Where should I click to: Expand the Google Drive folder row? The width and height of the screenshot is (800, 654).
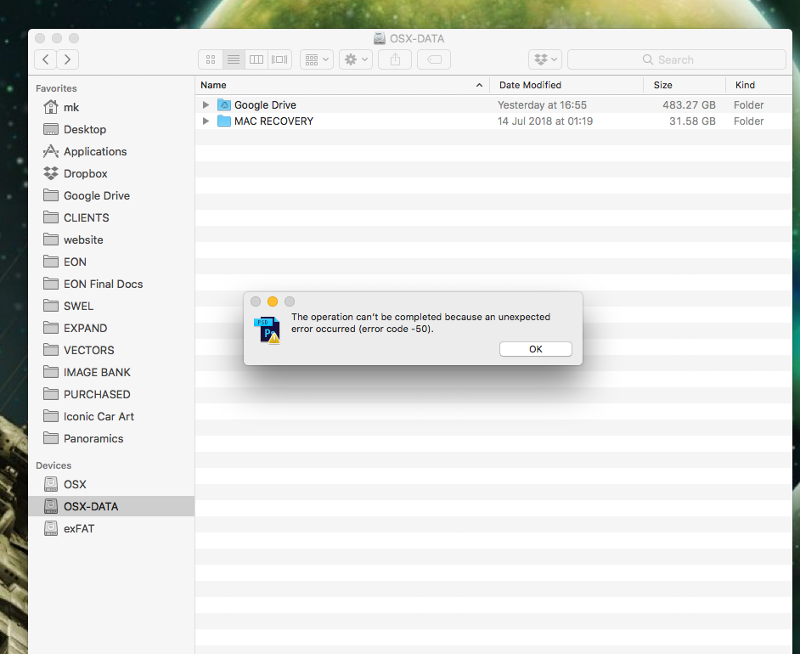pos(206,105)
